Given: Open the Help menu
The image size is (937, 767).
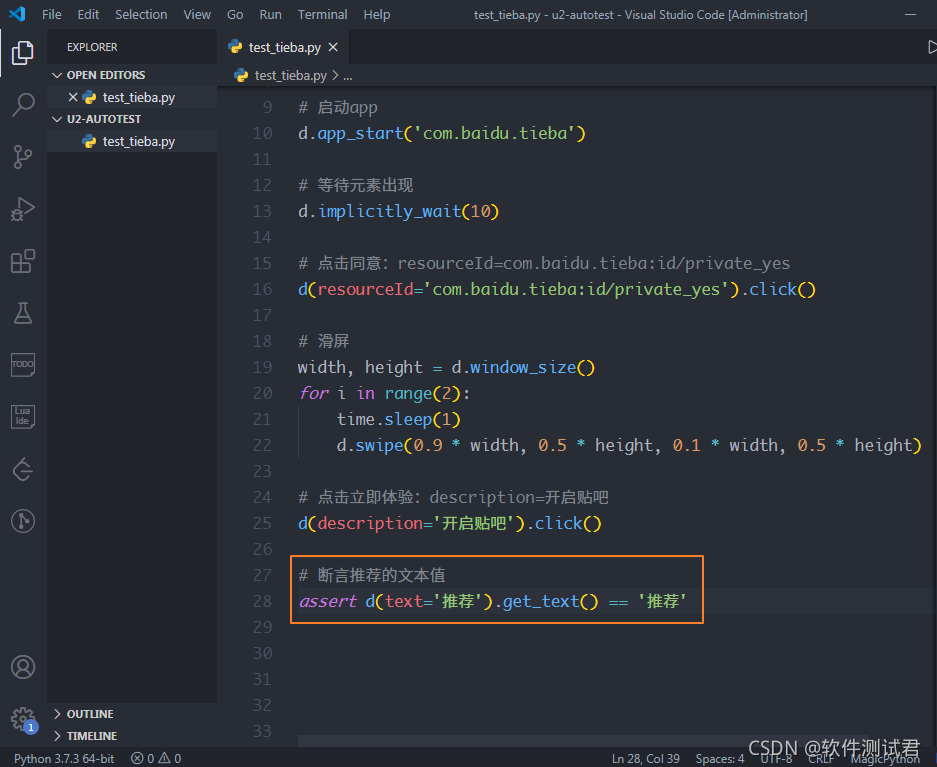Looking at the screenshot, I should click(x=376, y=14).
